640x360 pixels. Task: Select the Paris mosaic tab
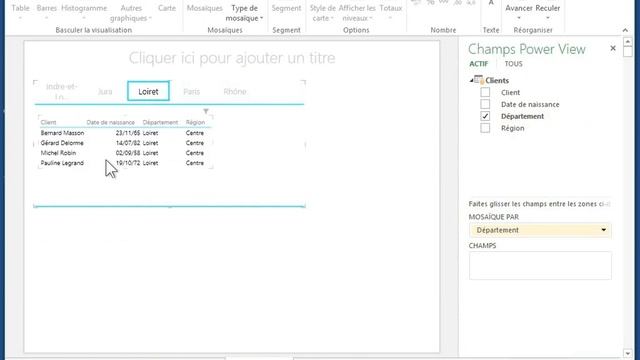tap(191, 91)
